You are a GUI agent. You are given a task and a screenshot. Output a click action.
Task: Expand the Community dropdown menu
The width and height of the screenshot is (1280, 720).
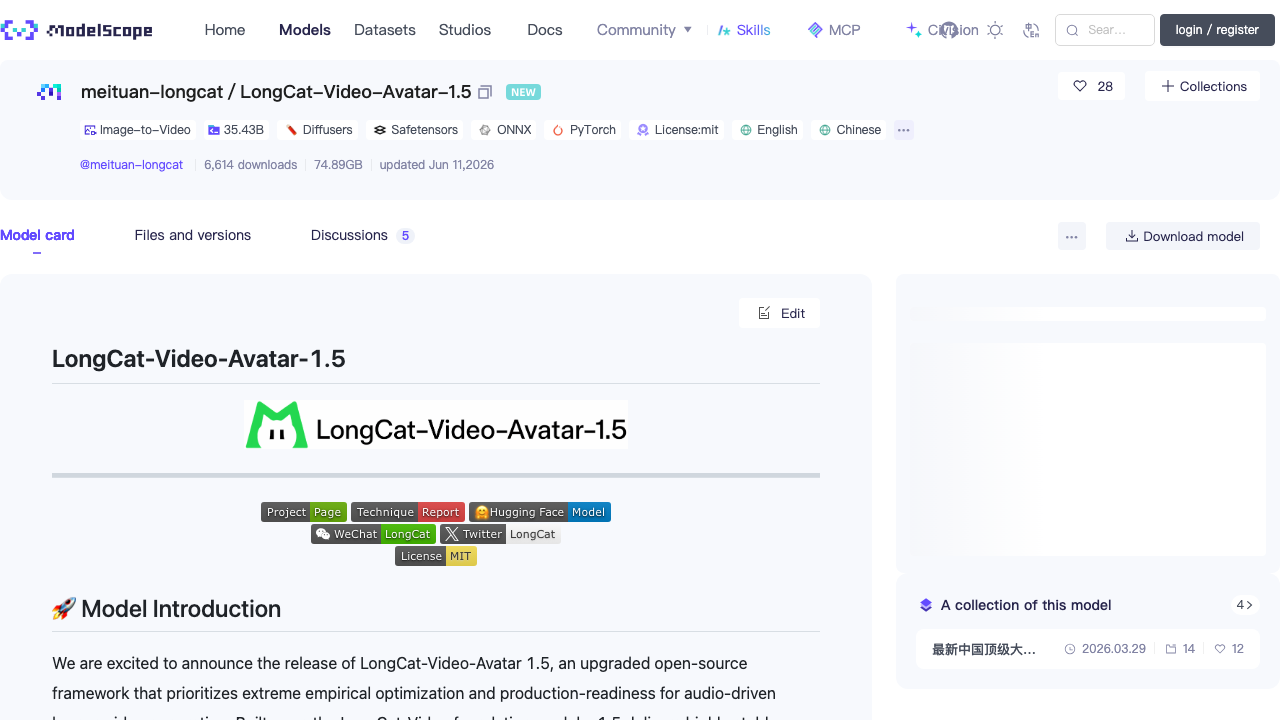click(x=644, y=30)
